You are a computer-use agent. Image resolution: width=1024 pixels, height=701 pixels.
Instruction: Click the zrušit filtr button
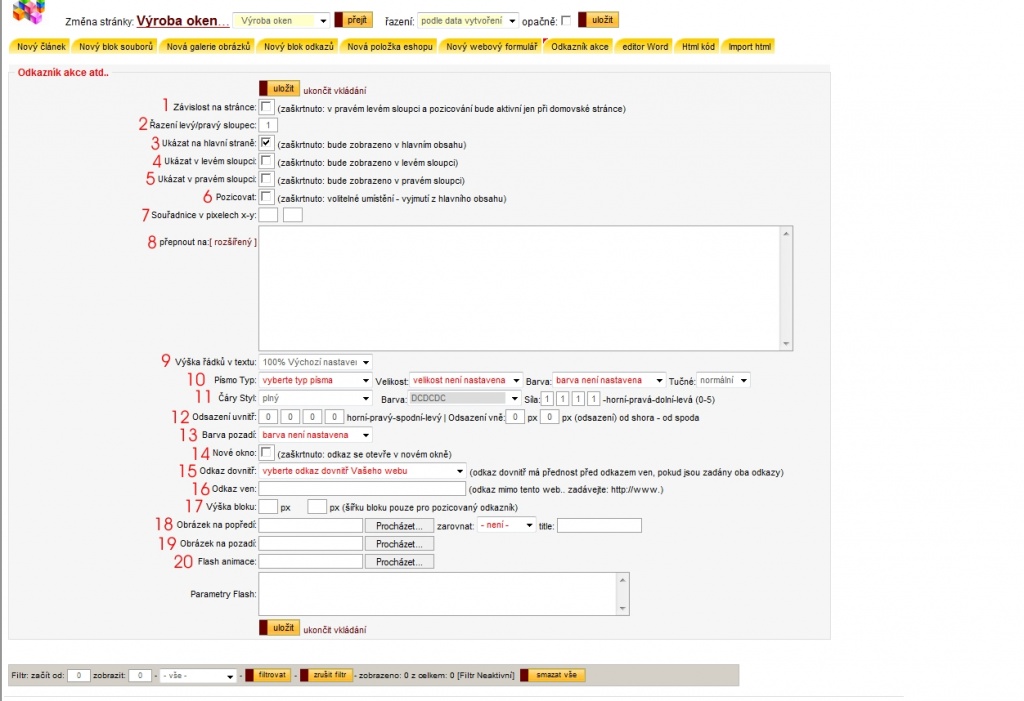coord(326,675)
